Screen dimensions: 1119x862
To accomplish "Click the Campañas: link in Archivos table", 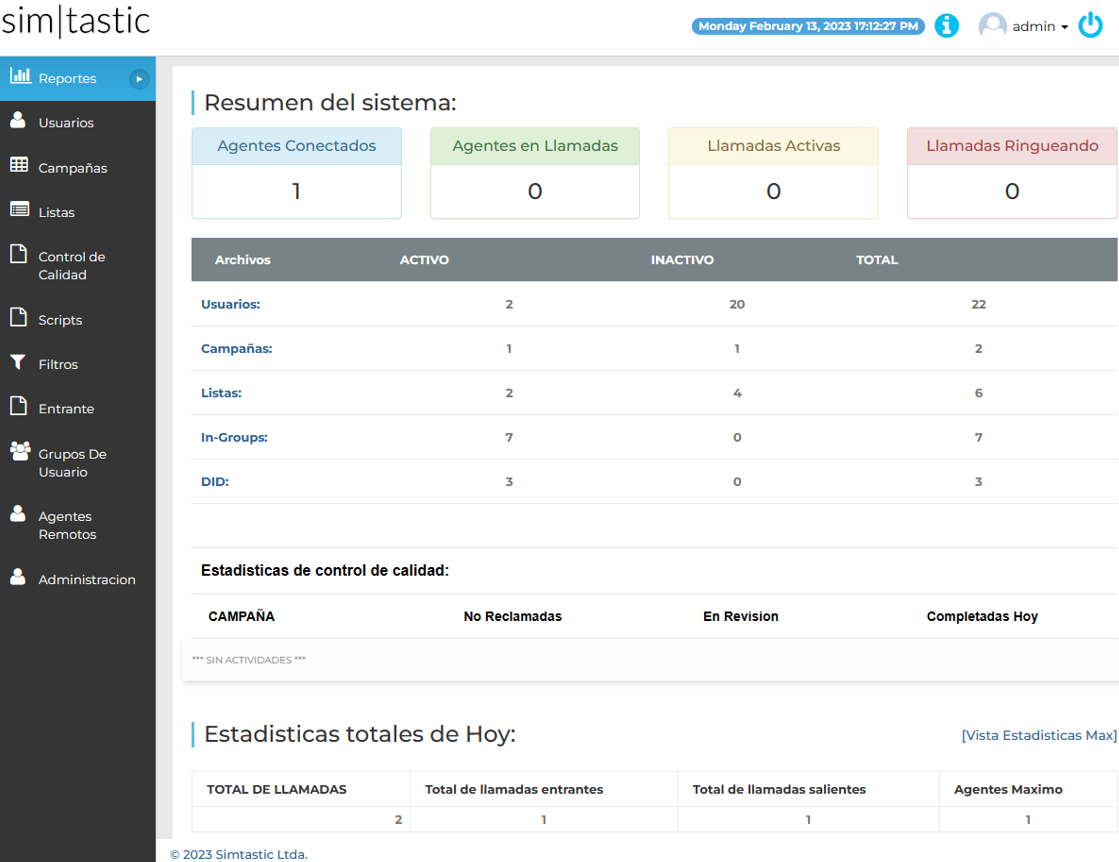I will (236, 348).
